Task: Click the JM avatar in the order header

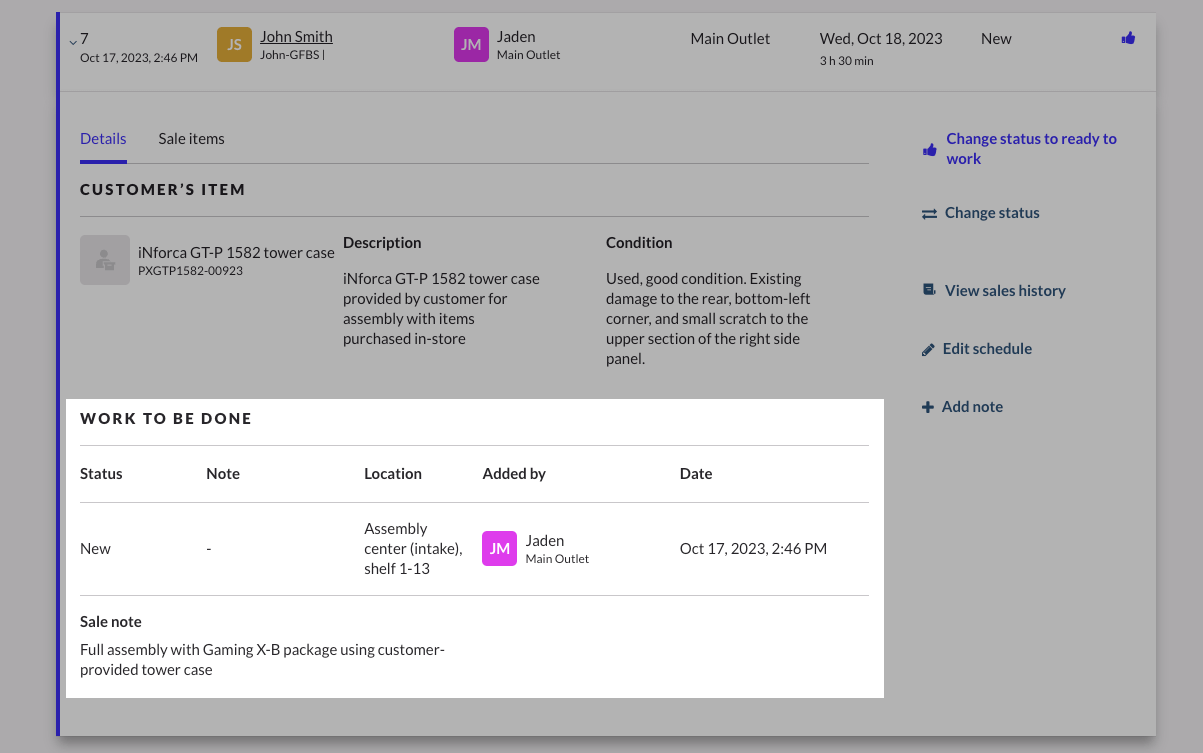Action: point(471,45)
